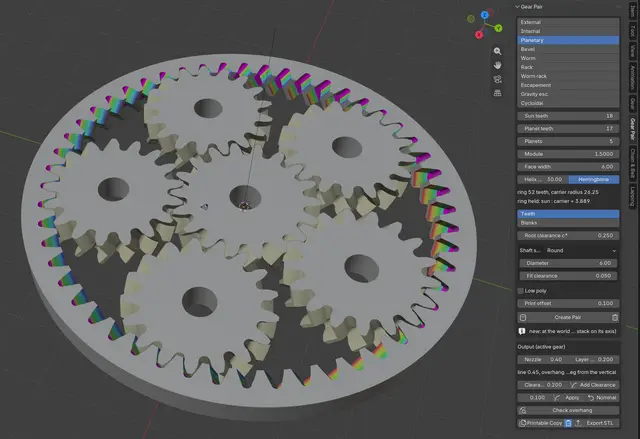
Task: Open the Shaft style Round dropdown
Action: [x=581, y=251]
